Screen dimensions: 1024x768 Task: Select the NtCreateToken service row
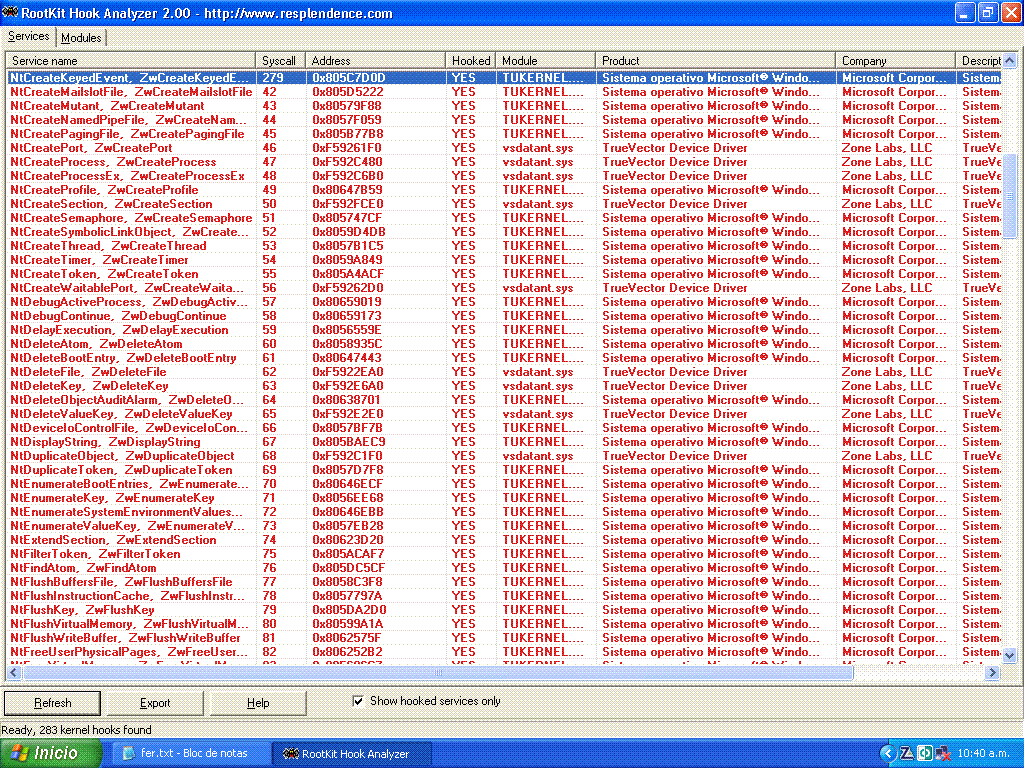(504, 274)
